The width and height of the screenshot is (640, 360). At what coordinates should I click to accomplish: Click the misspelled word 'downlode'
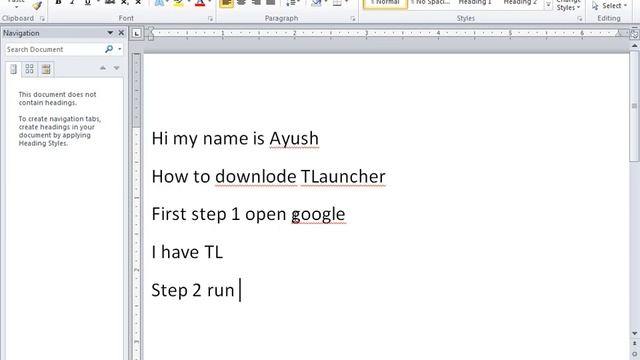coord(256,177)
